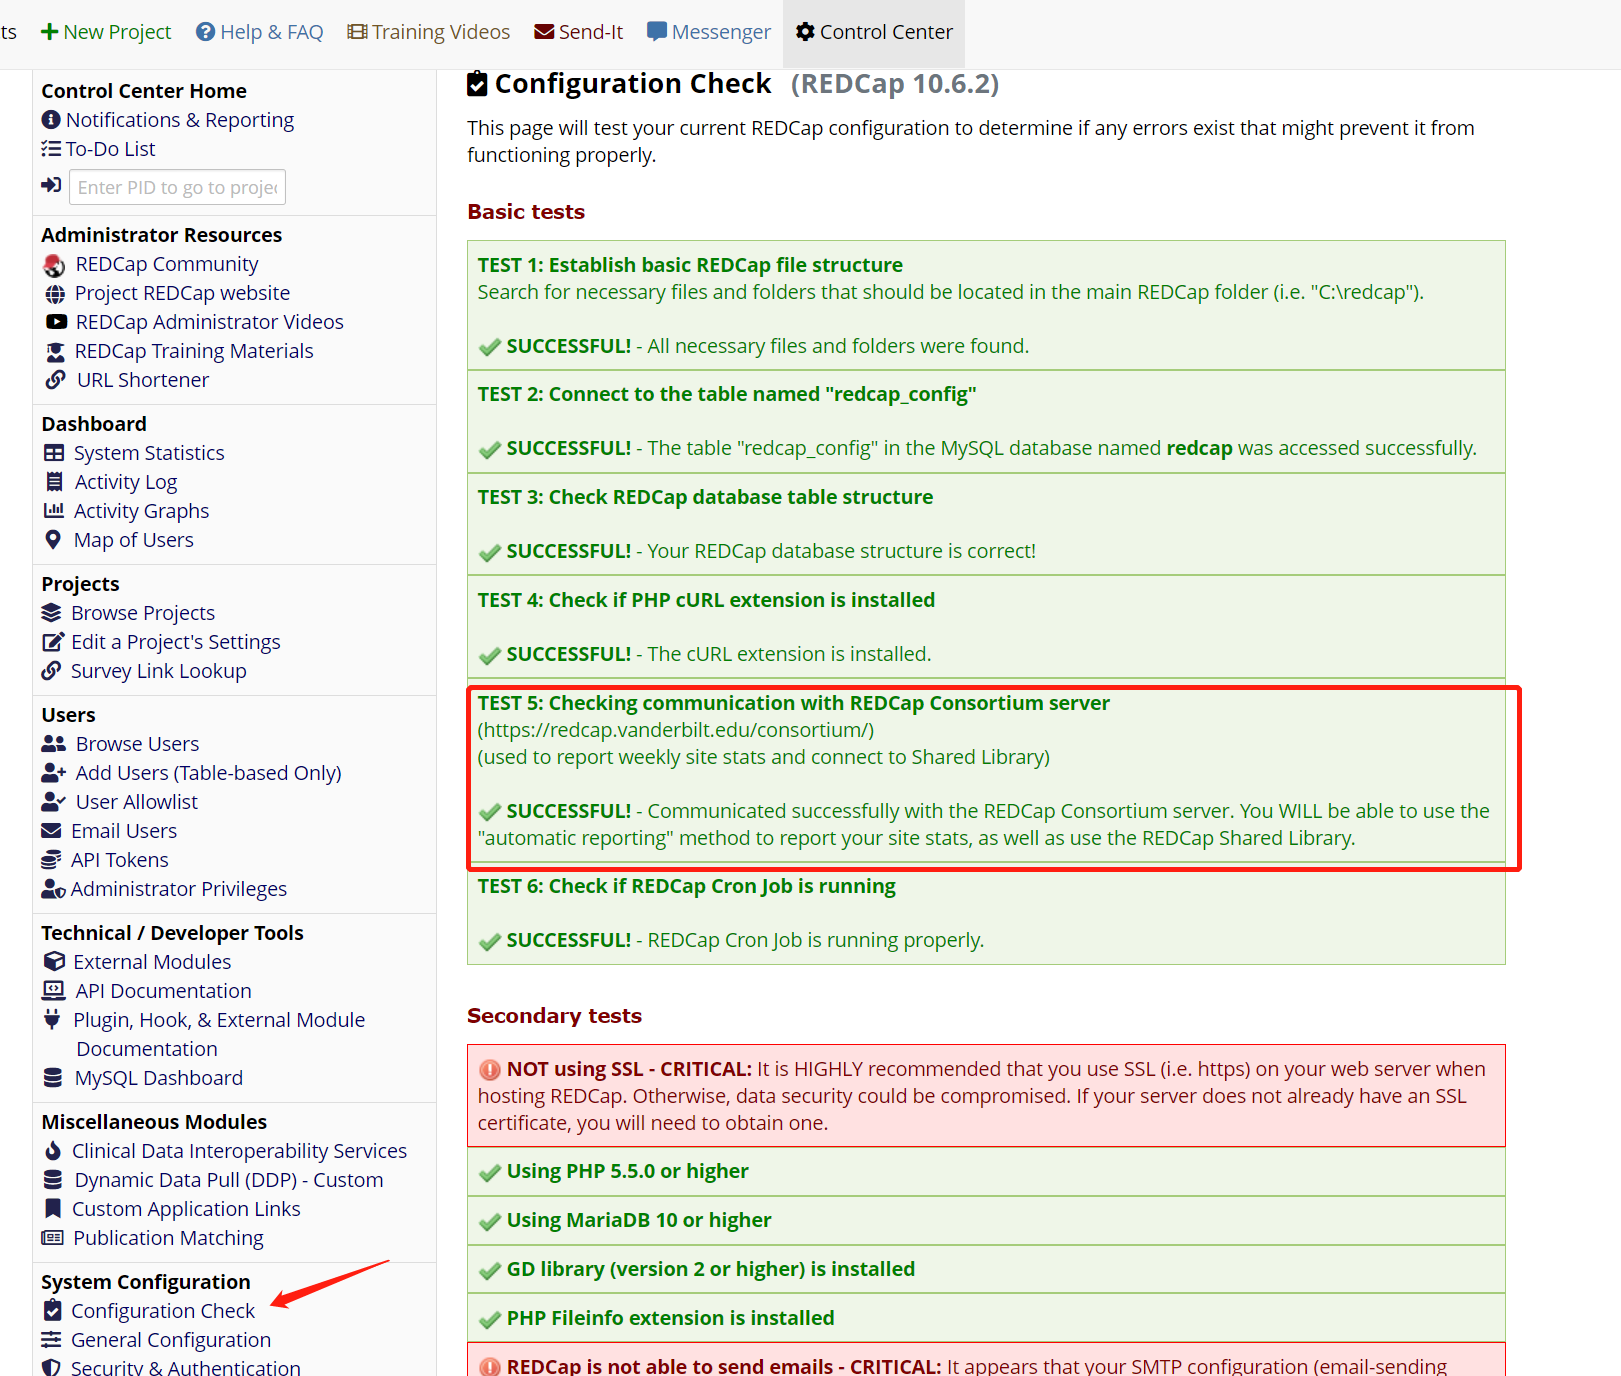Click the bookmark icon beside Custom Application Links
The width and height of the screenshot is (1621, 1376).
coord(54,1209)
